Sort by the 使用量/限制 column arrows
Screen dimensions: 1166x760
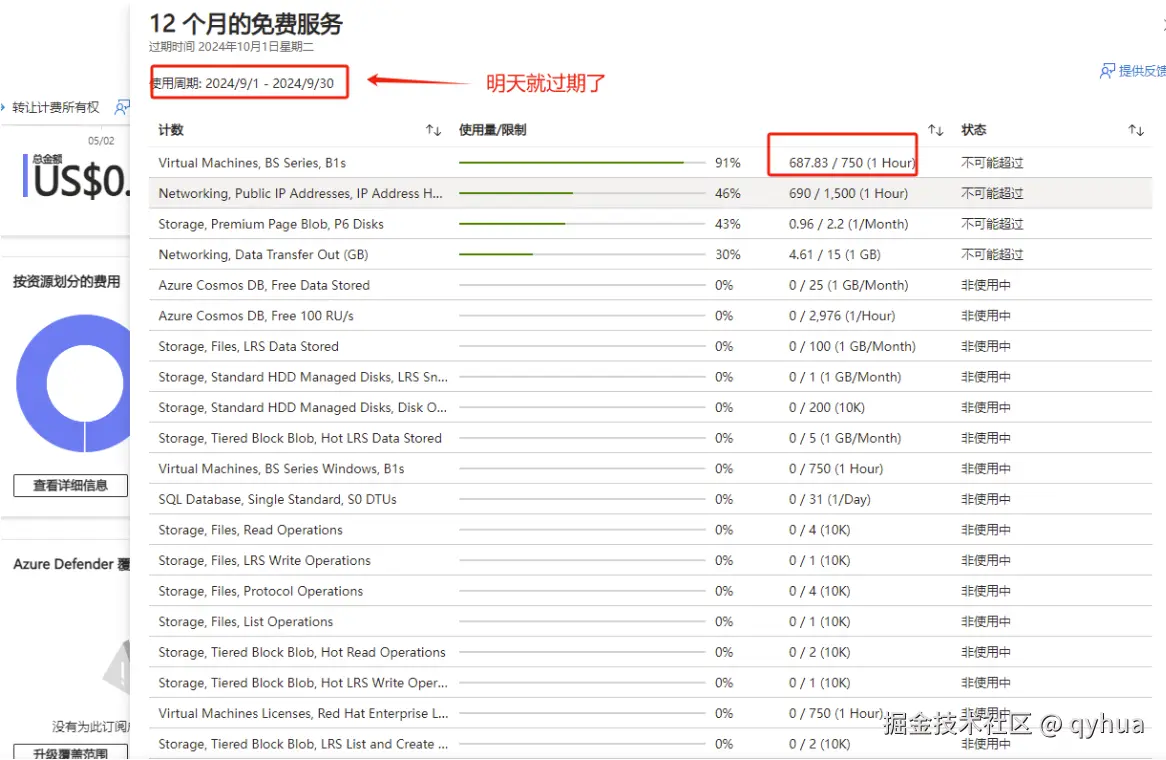[x=935, y=130]
